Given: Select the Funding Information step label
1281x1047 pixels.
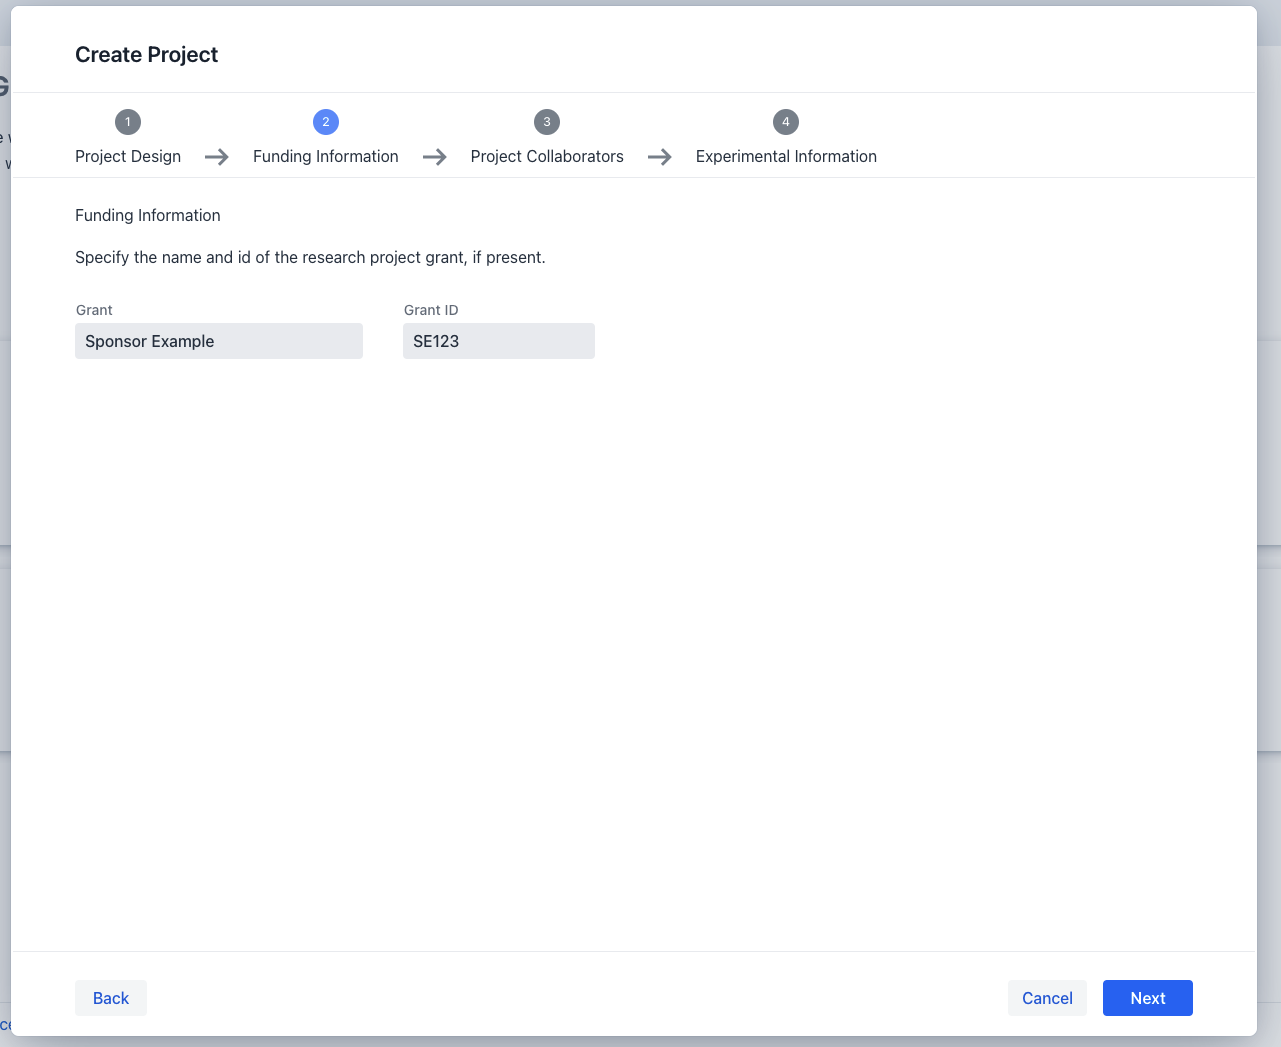Looking at the screenshot, I should [x=326, y=156].
